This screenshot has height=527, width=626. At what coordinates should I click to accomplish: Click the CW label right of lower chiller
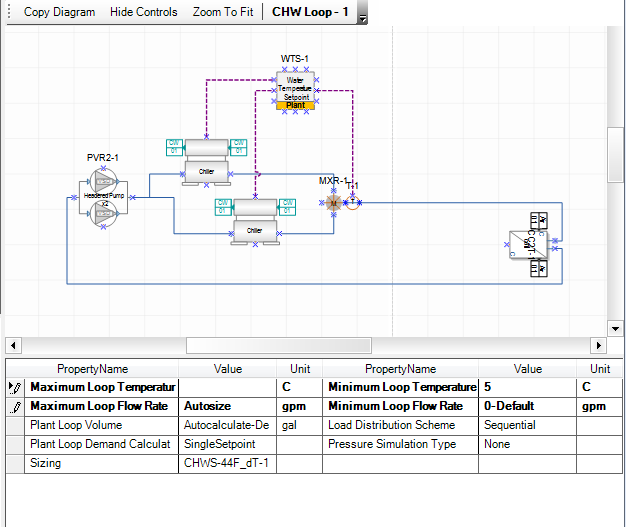288,207
